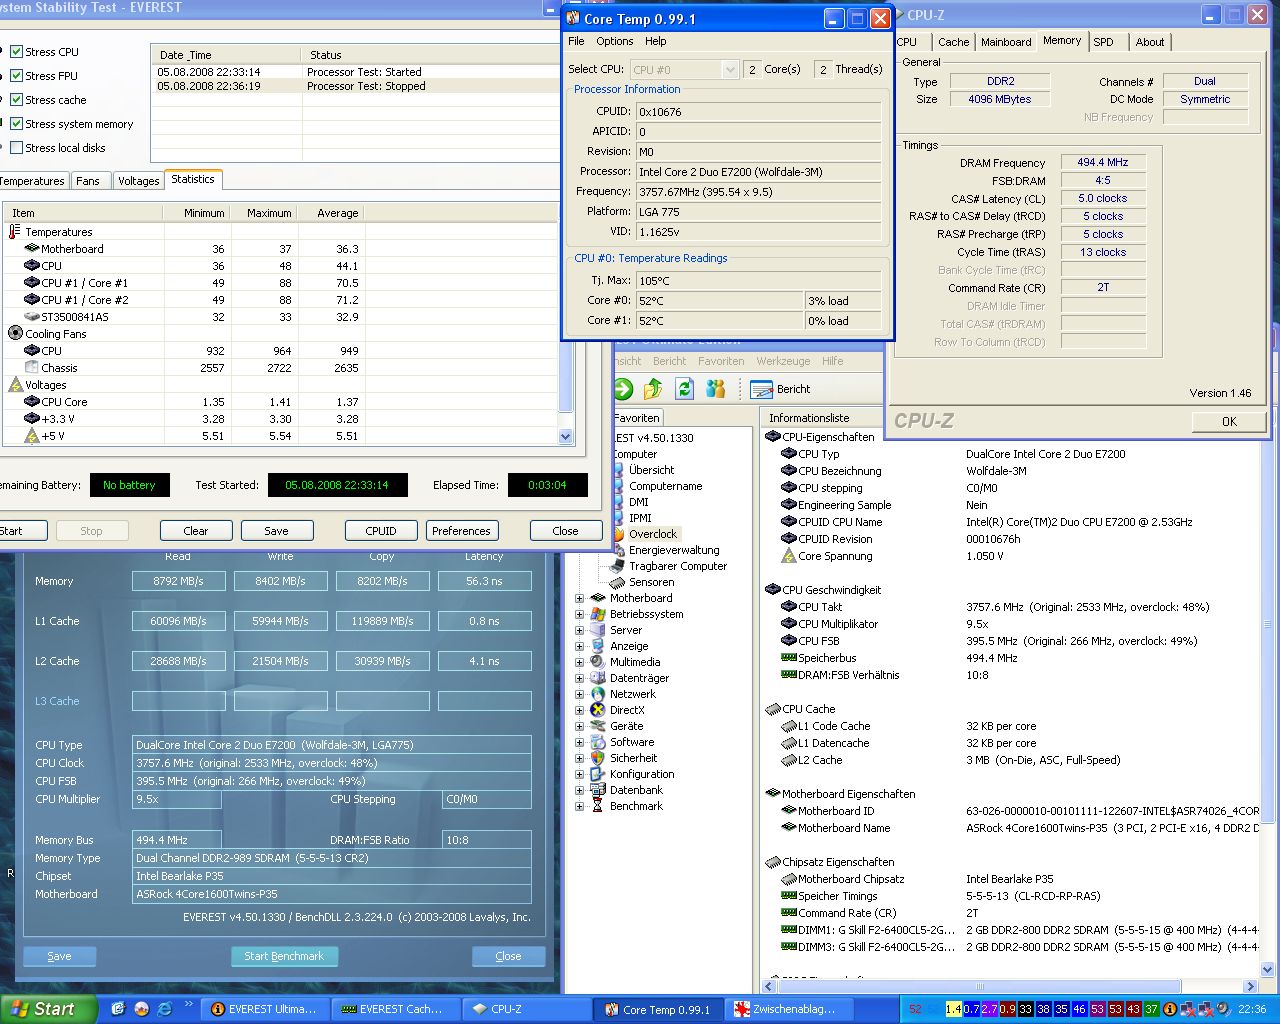Click the EVEREST icon in system tray
Screen dimensions: 1280x1024
coord(1169,1009)
